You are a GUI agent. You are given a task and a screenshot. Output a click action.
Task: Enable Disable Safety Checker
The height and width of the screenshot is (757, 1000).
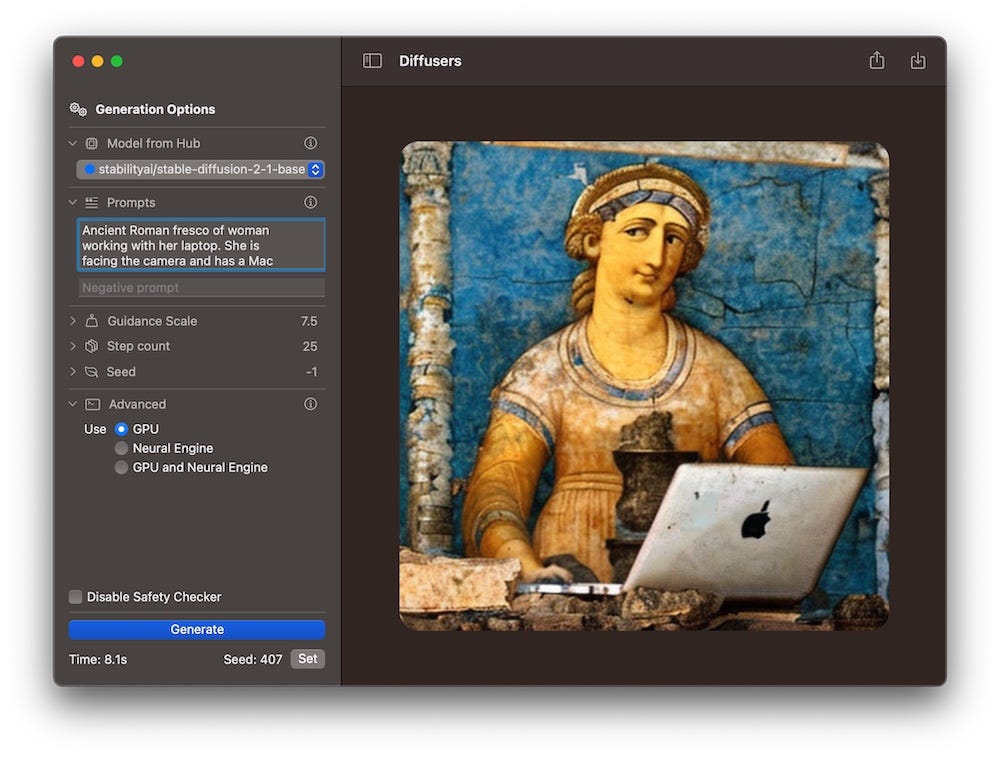(x=75, y=596)
